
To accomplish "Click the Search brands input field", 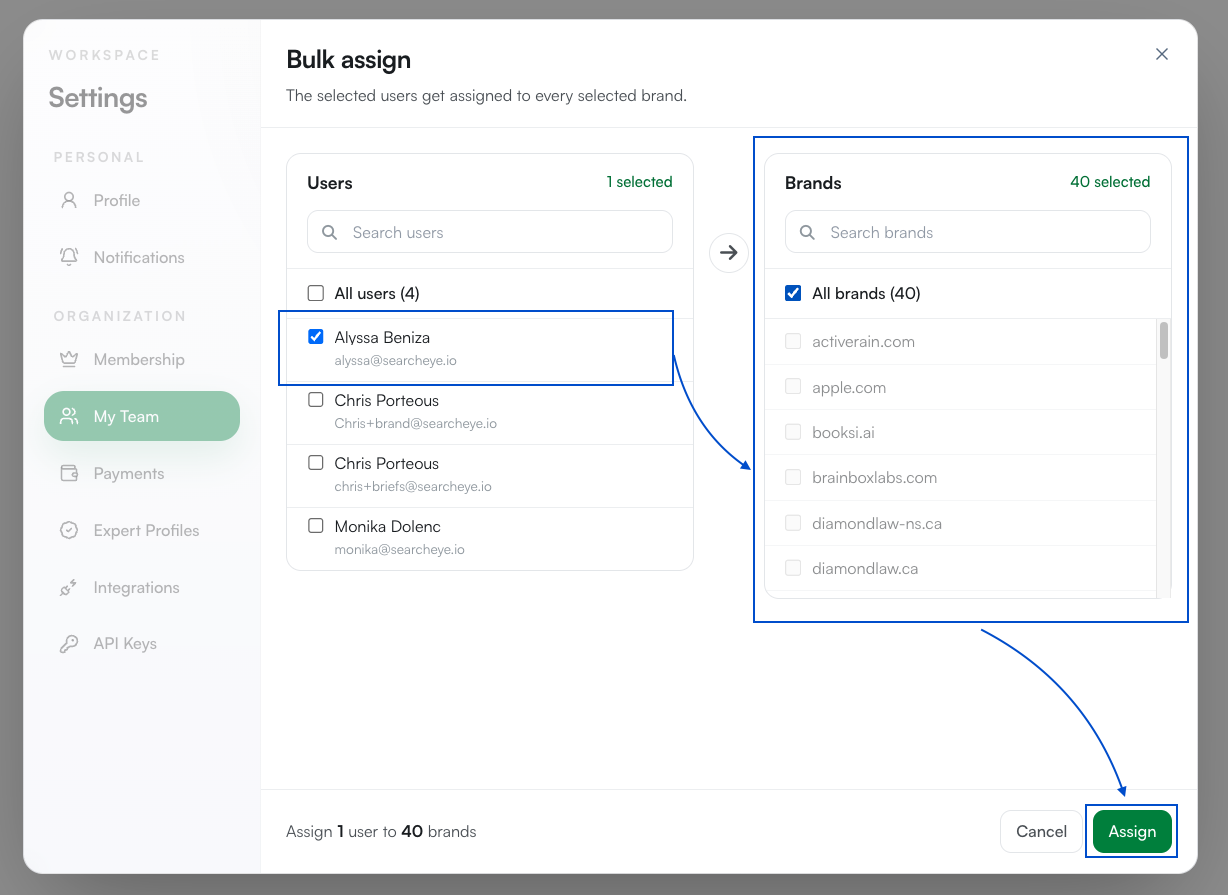I will (968, 232).
